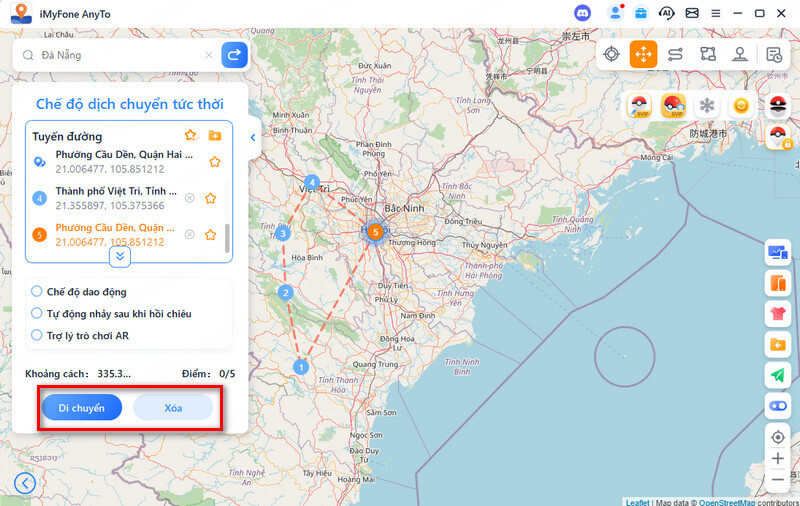Viewport: 800px width, 506px height.
Task: Zoom in the map with plus button
Action: pos(777,459)
